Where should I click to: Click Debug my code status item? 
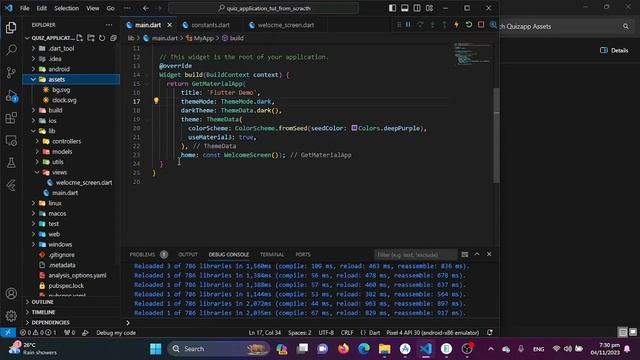(x=116, y=333)
